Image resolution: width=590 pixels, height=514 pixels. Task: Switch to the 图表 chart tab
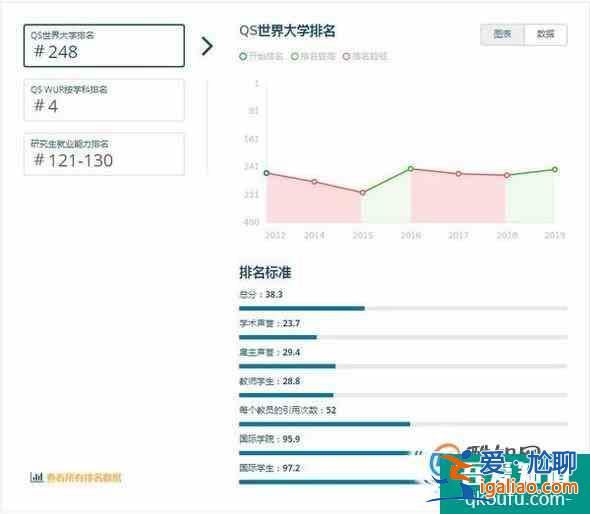(502, 35)
